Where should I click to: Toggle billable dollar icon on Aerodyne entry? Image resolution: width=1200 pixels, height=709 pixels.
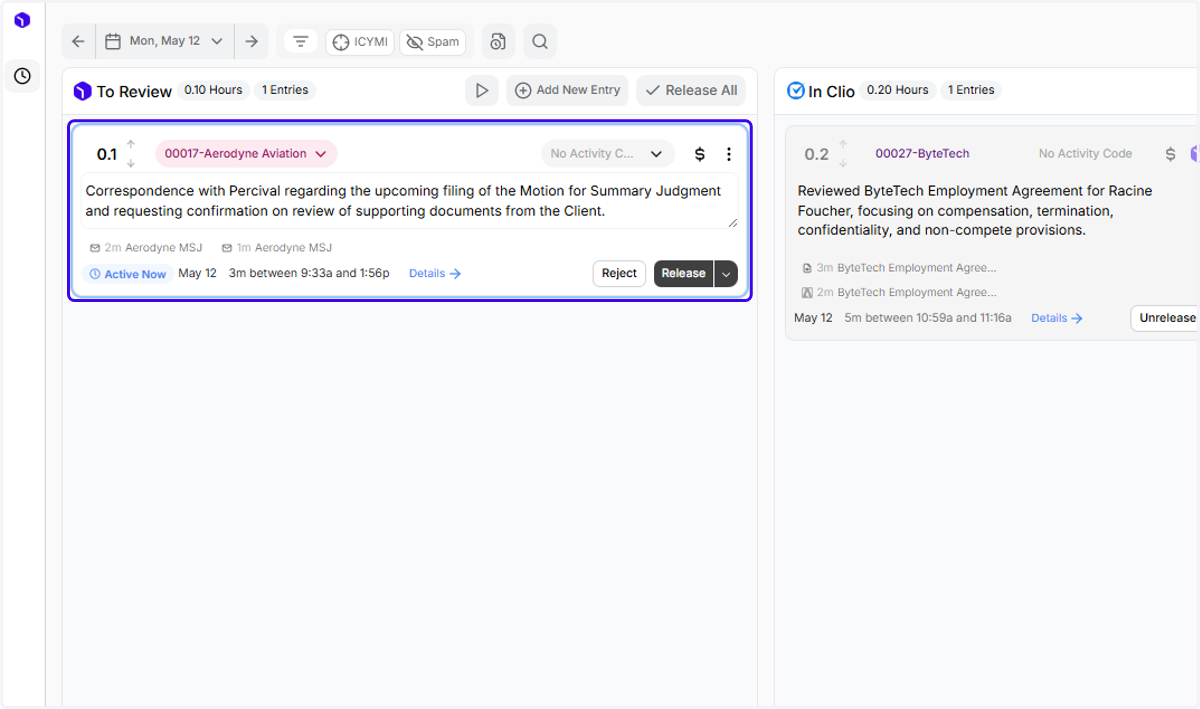(699, 154)
